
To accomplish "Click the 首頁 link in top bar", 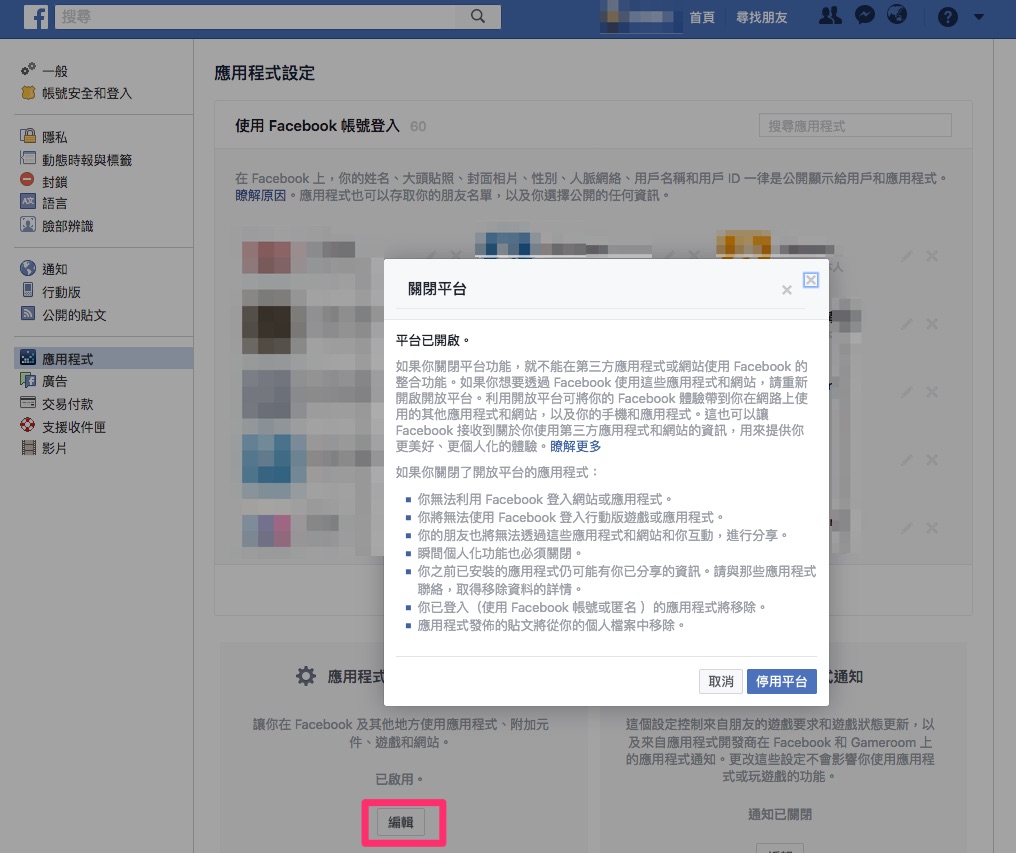I will tap(702, 17).
